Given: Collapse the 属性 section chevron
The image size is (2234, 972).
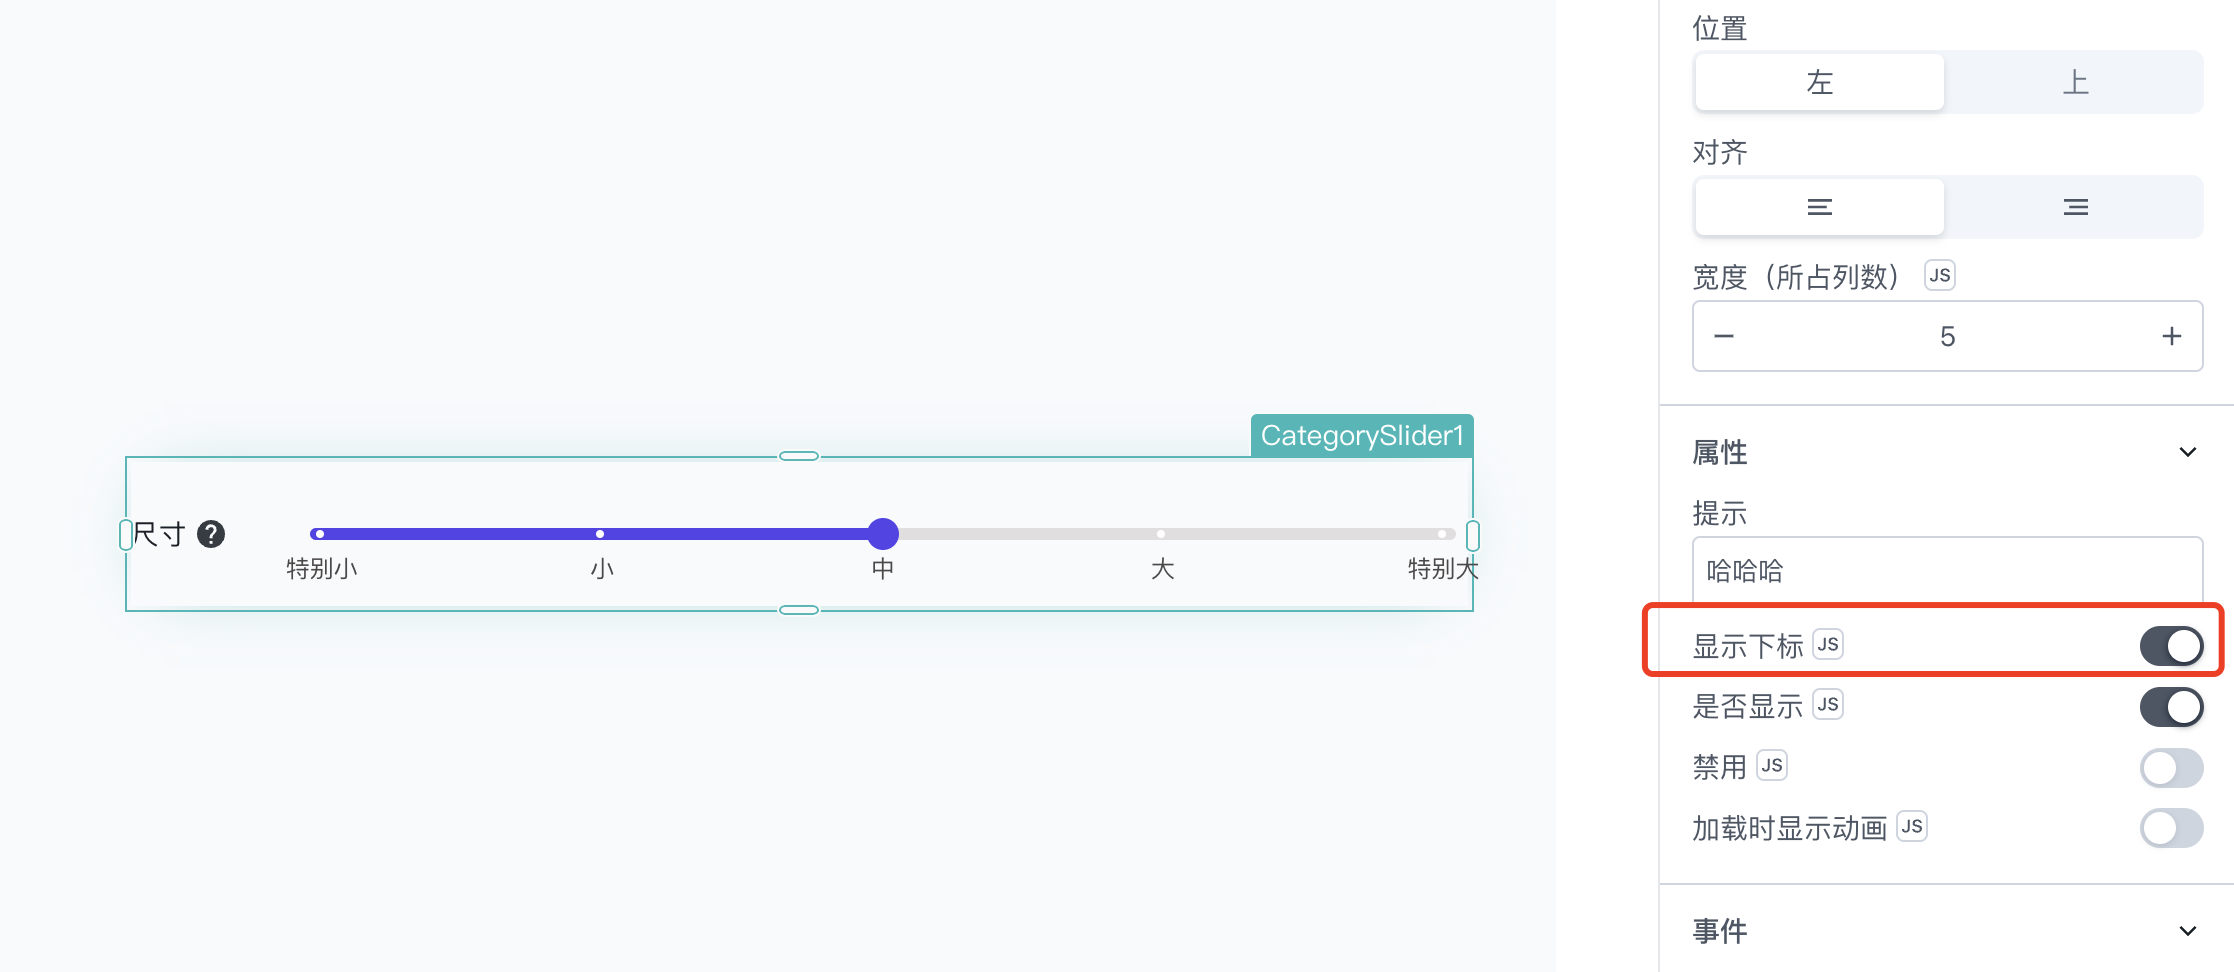Looking at the screenshot, I should 2188,452.
